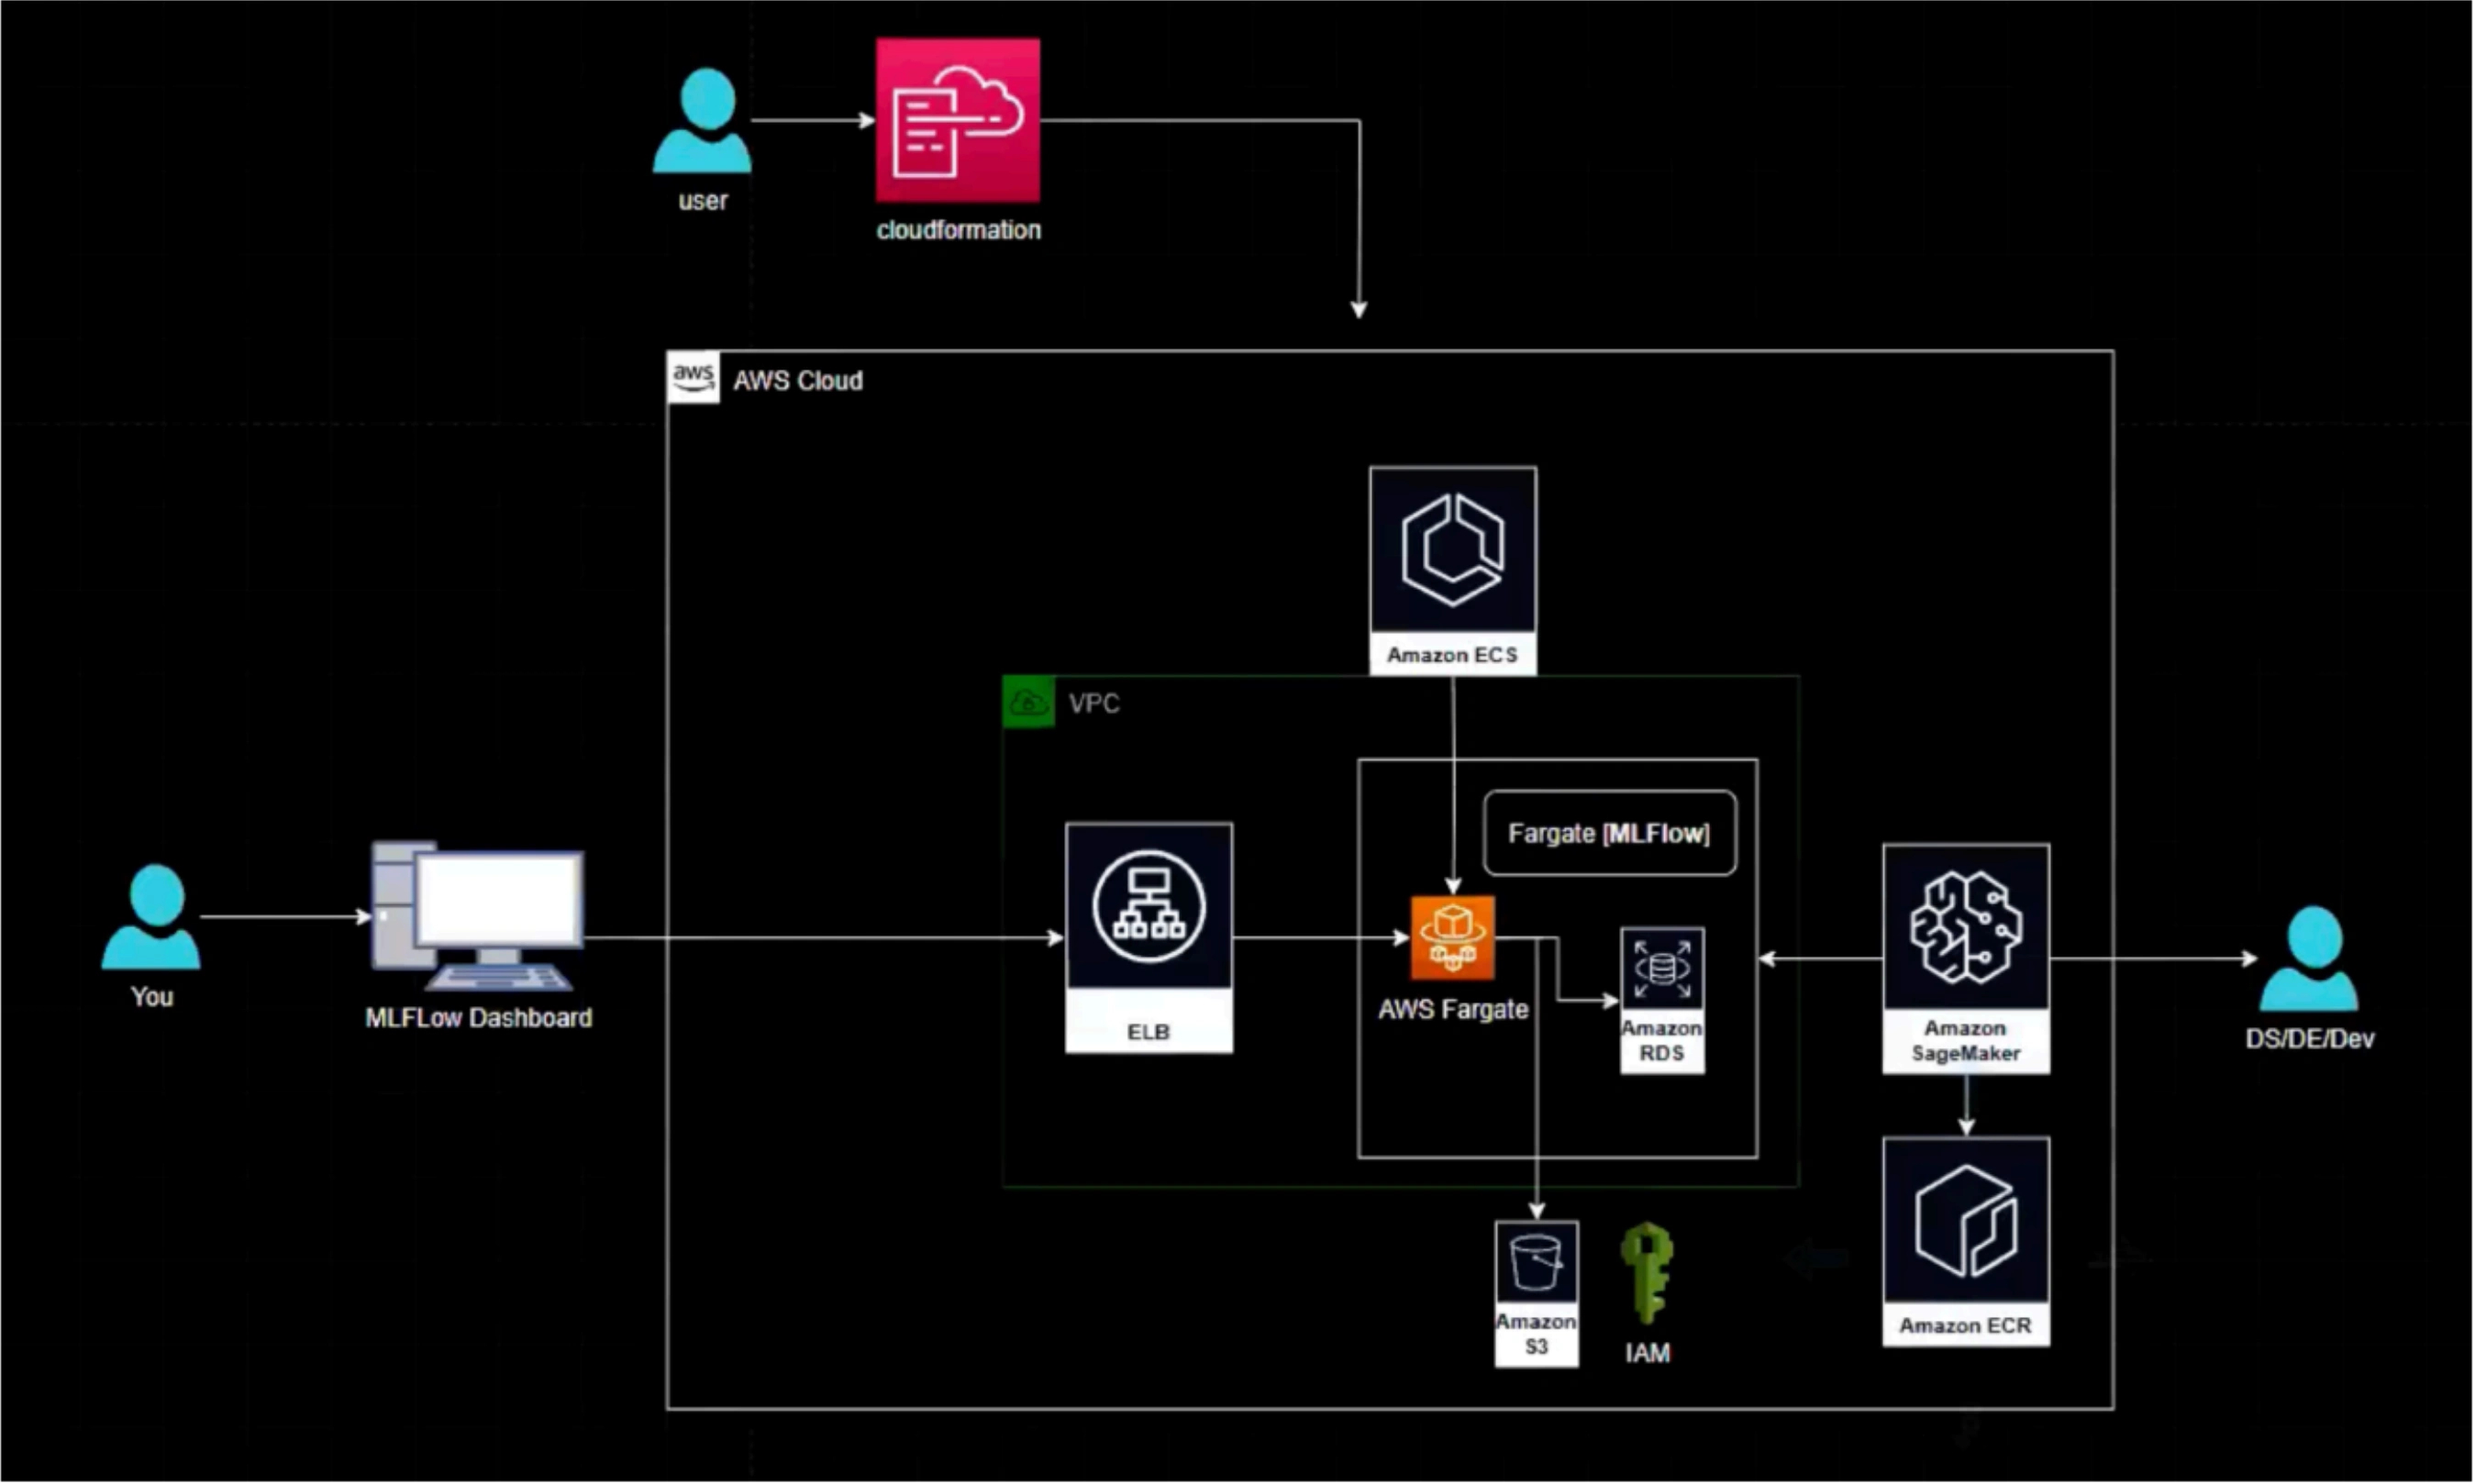Image resolution: width=2475 pixels, height=1484 pixels.
Task: Click the 'AWS Fargate' label text
Action: 1453,1009
